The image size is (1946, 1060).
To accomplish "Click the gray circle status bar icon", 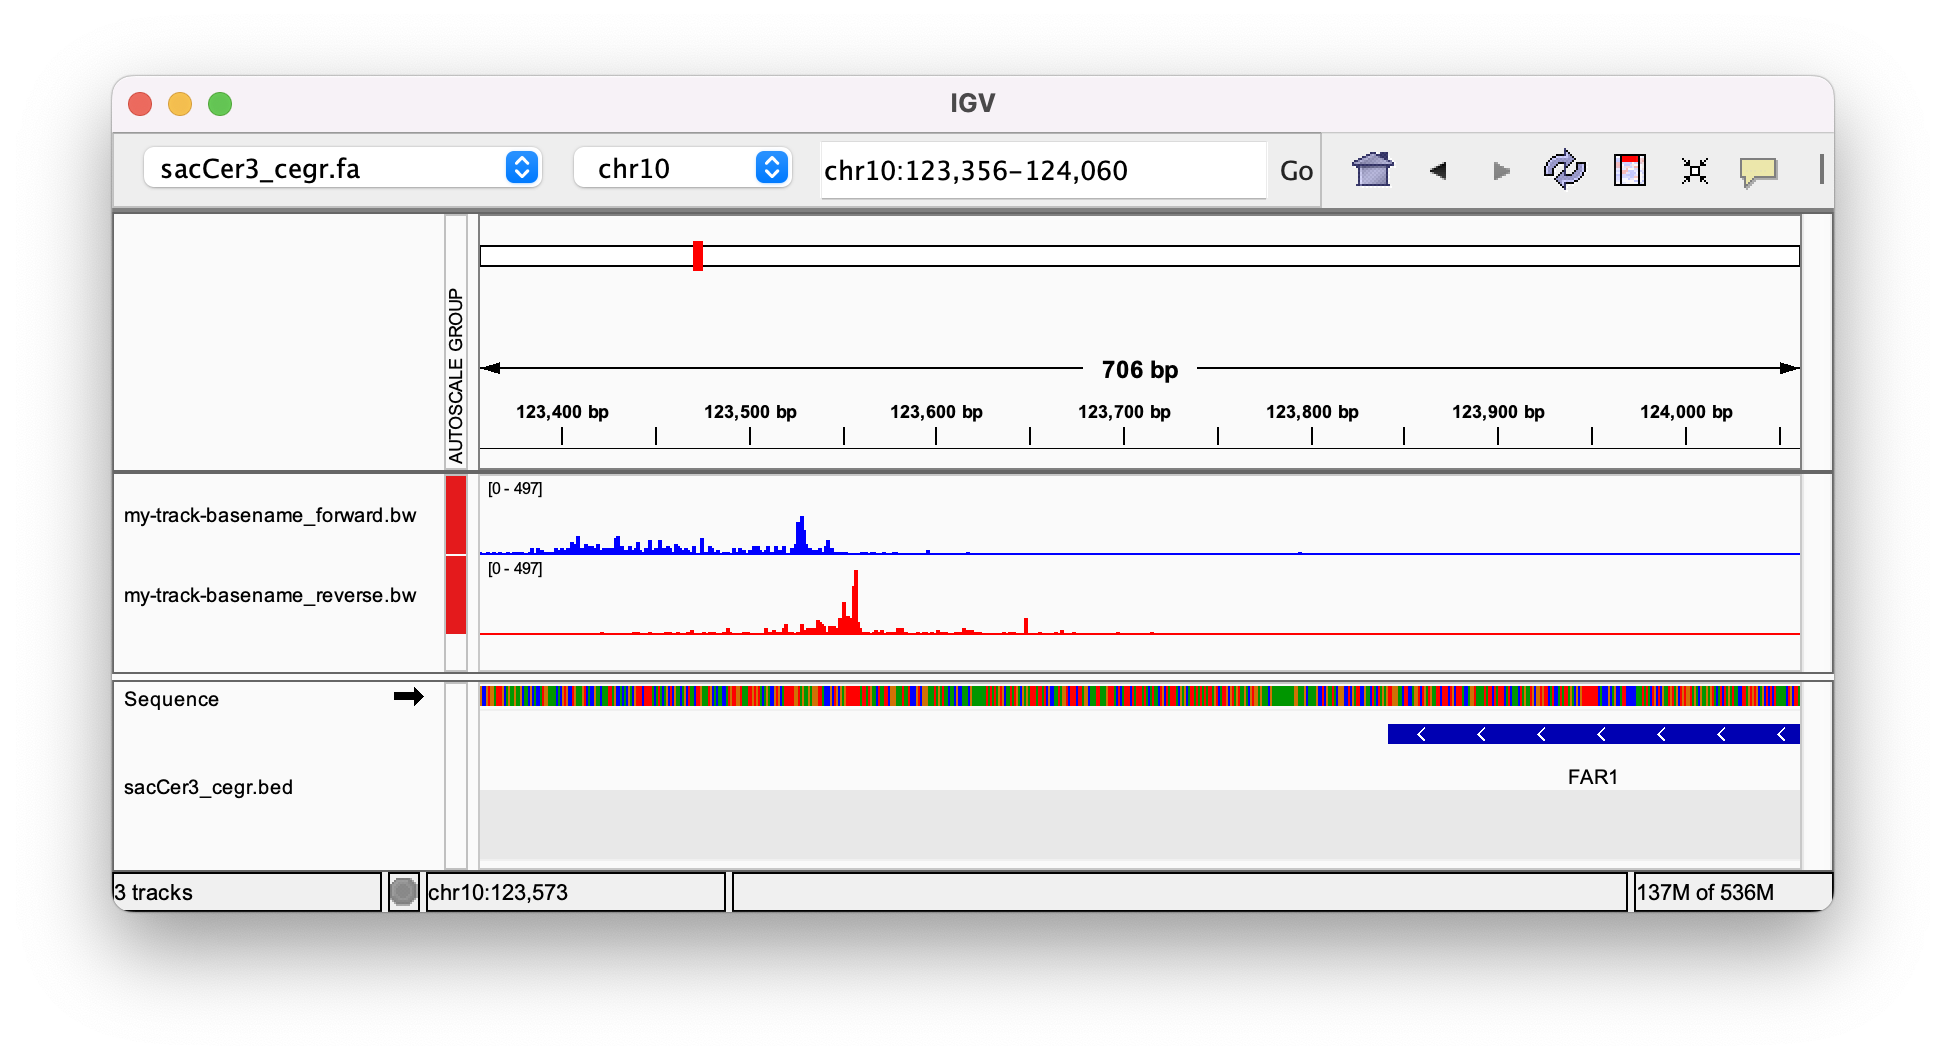I will point(403,891).
